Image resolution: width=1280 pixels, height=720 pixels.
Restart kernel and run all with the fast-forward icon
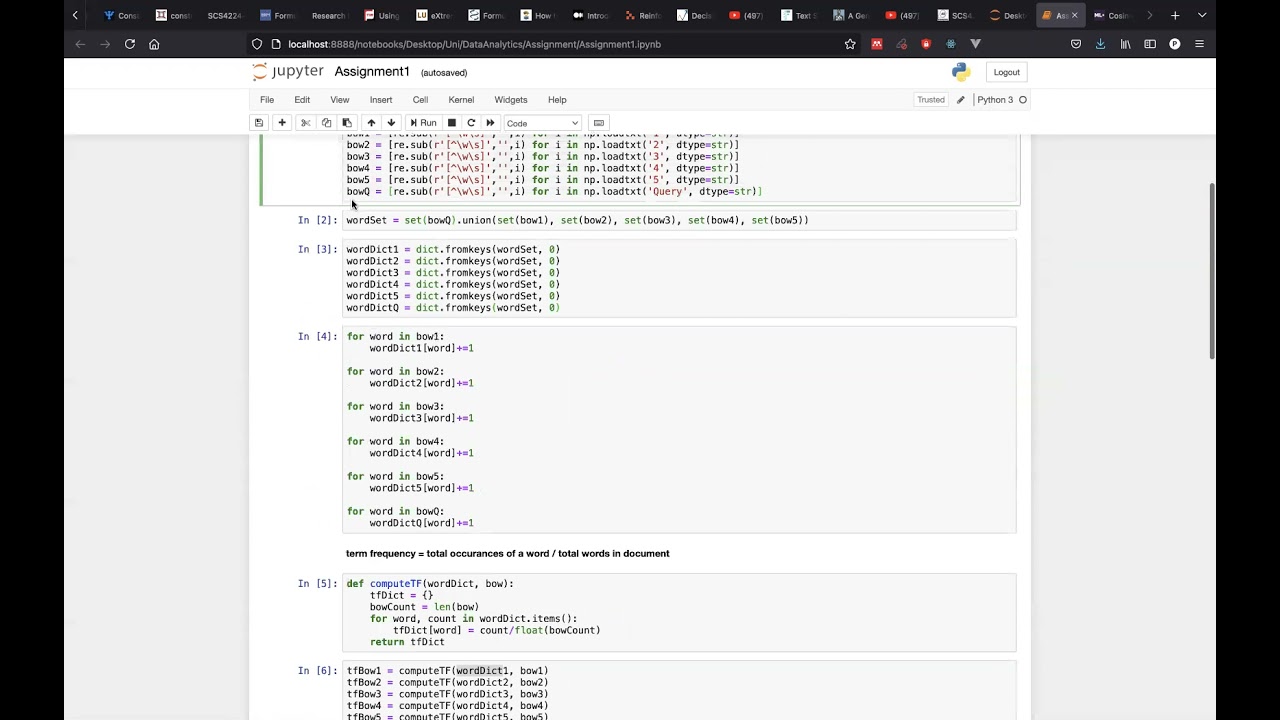coord(490,123)
